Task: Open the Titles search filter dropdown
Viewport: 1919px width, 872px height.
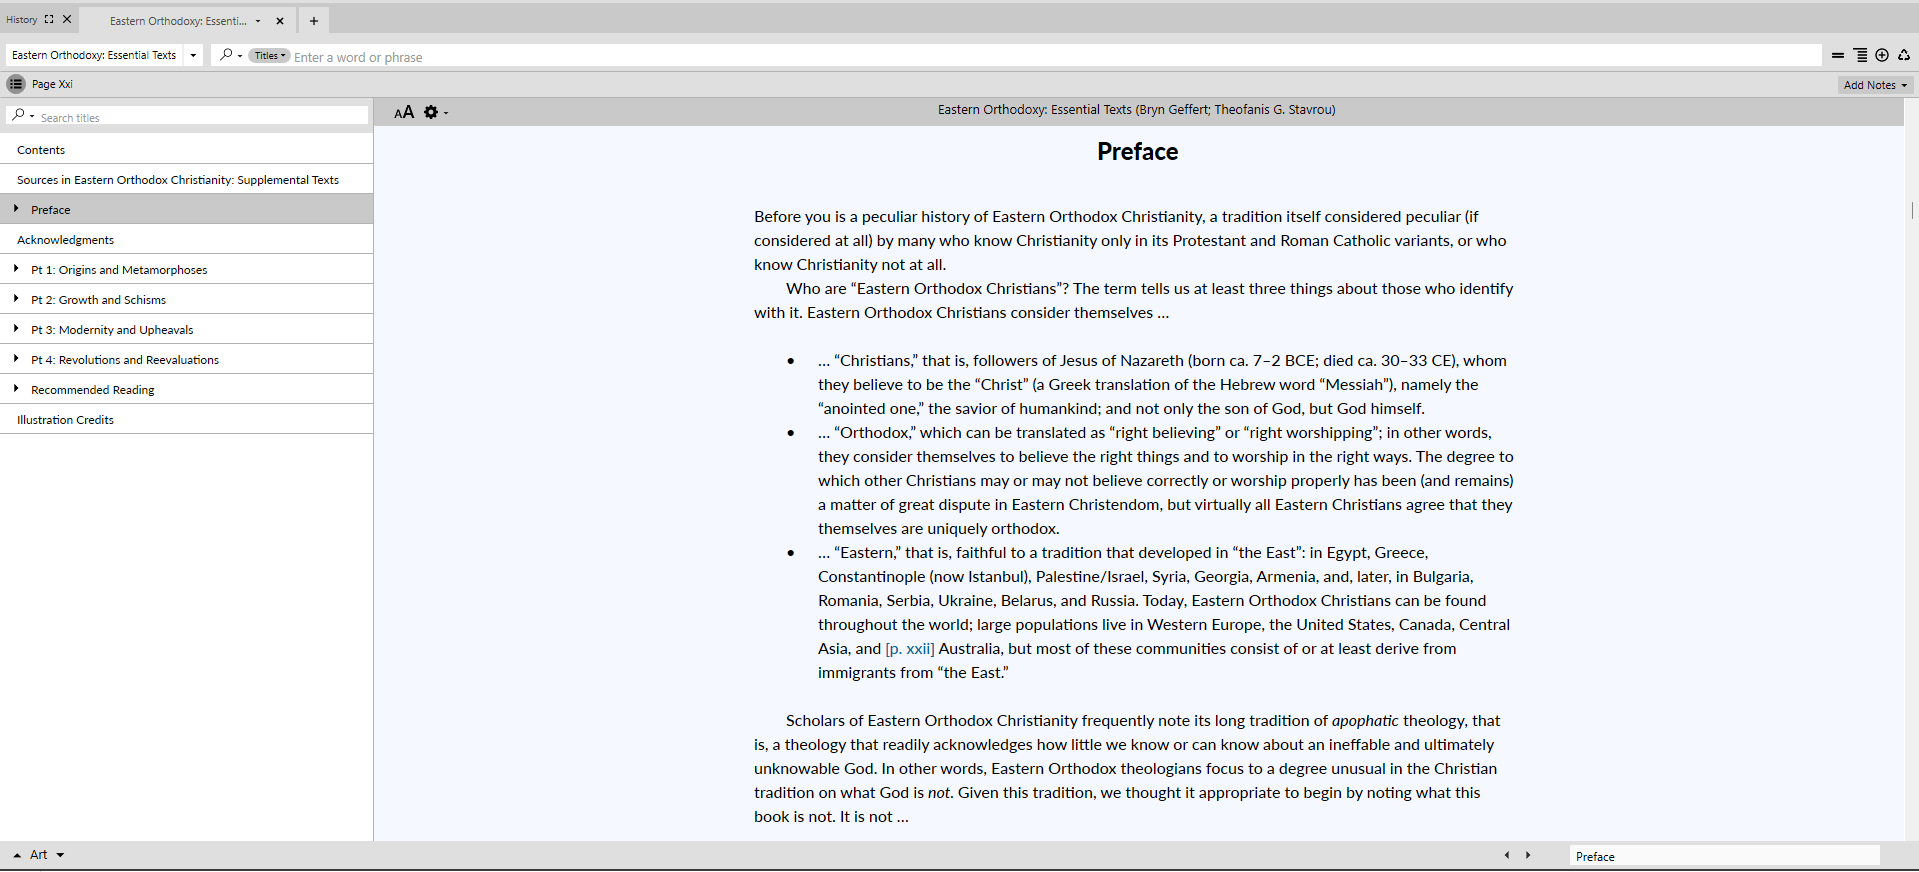Action: pyautogui.click(x=269, y=56)
